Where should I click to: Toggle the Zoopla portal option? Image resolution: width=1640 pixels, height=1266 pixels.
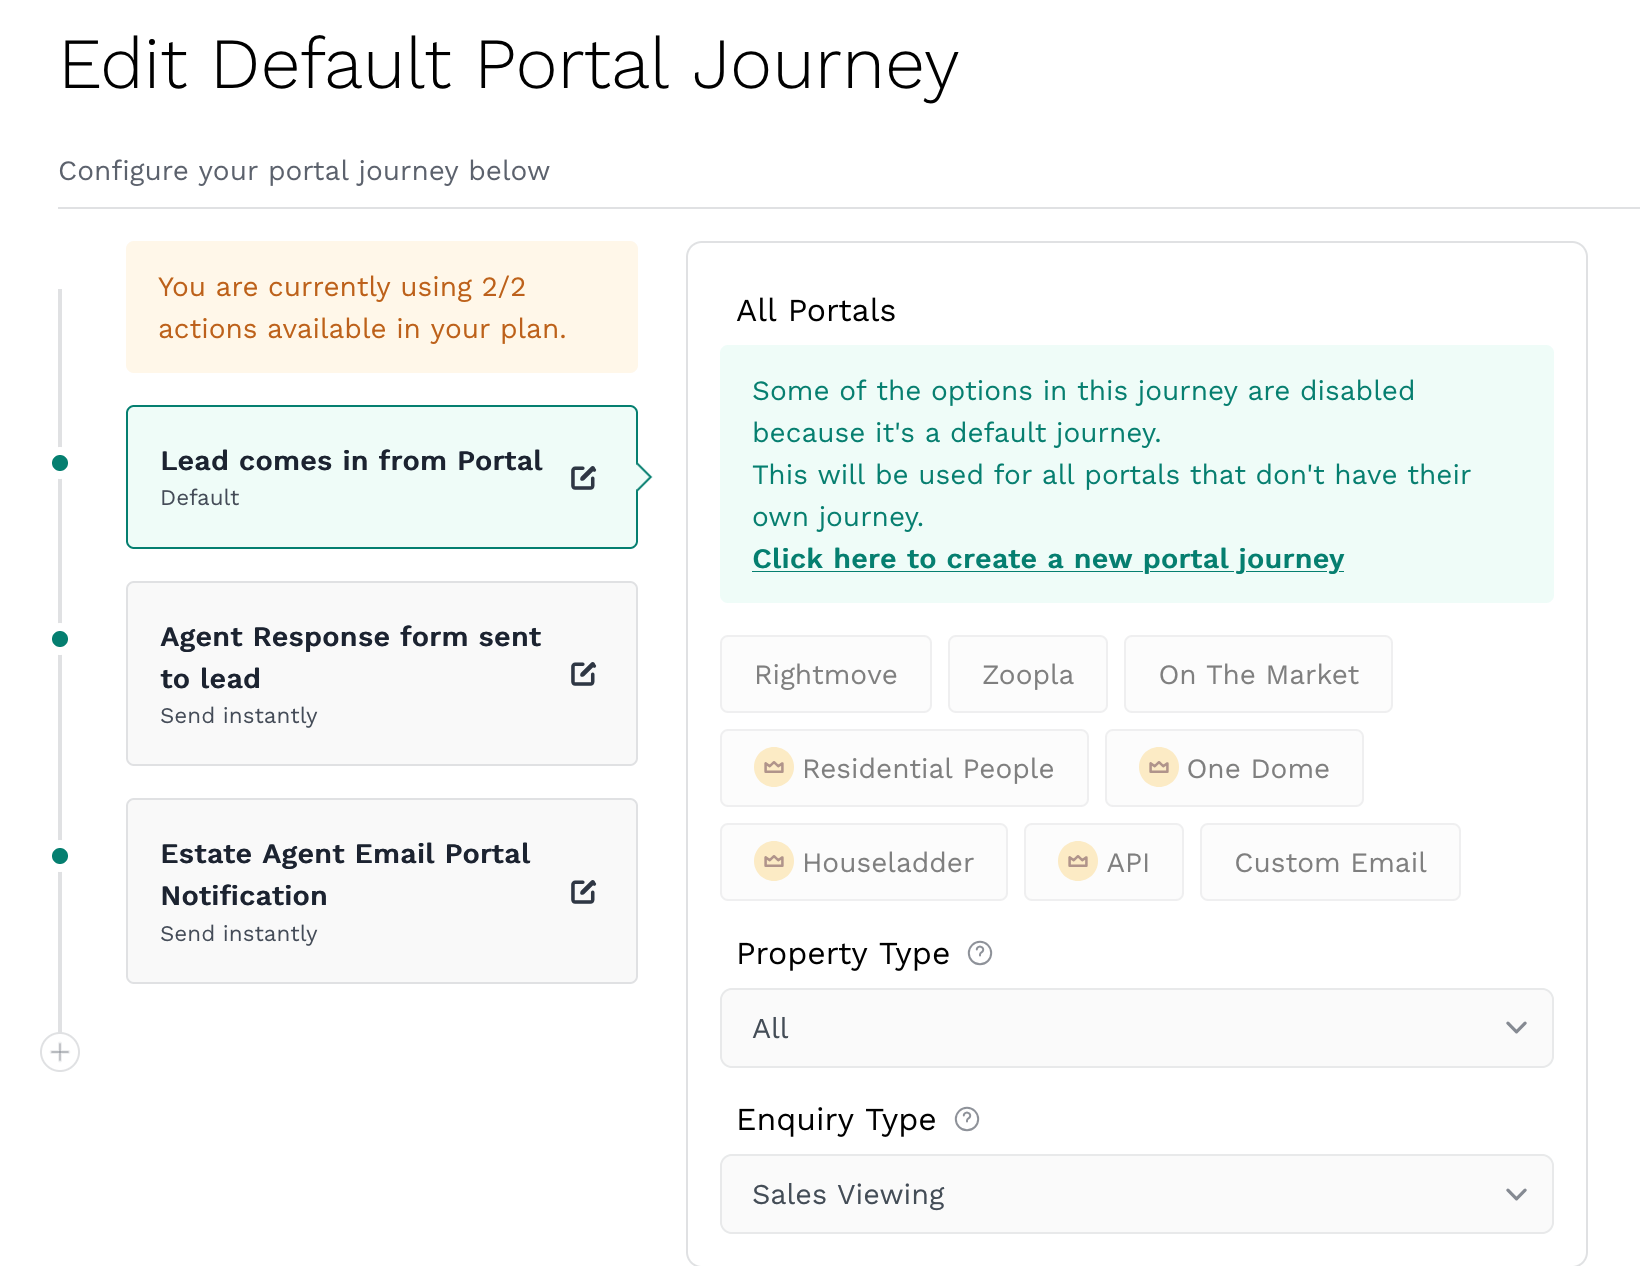pos(1027,675)
